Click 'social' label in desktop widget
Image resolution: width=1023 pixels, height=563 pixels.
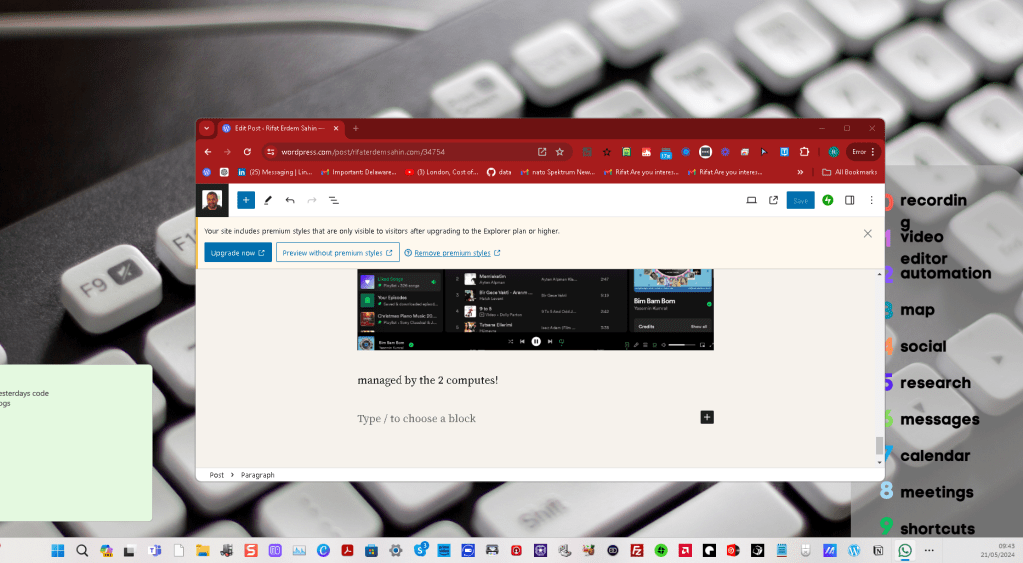[923, 346]
